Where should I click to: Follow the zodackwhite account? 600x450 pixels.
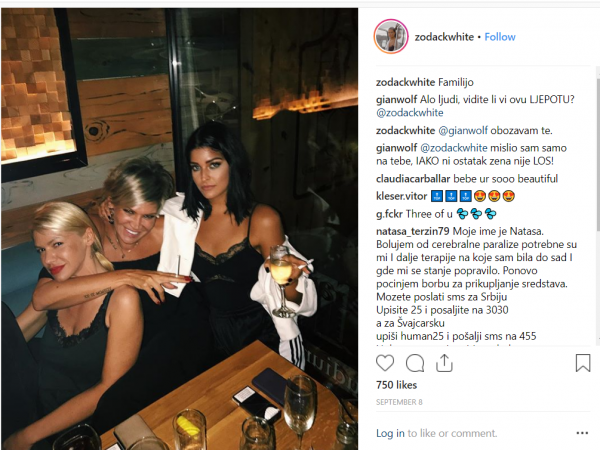[x=500, y=37]
